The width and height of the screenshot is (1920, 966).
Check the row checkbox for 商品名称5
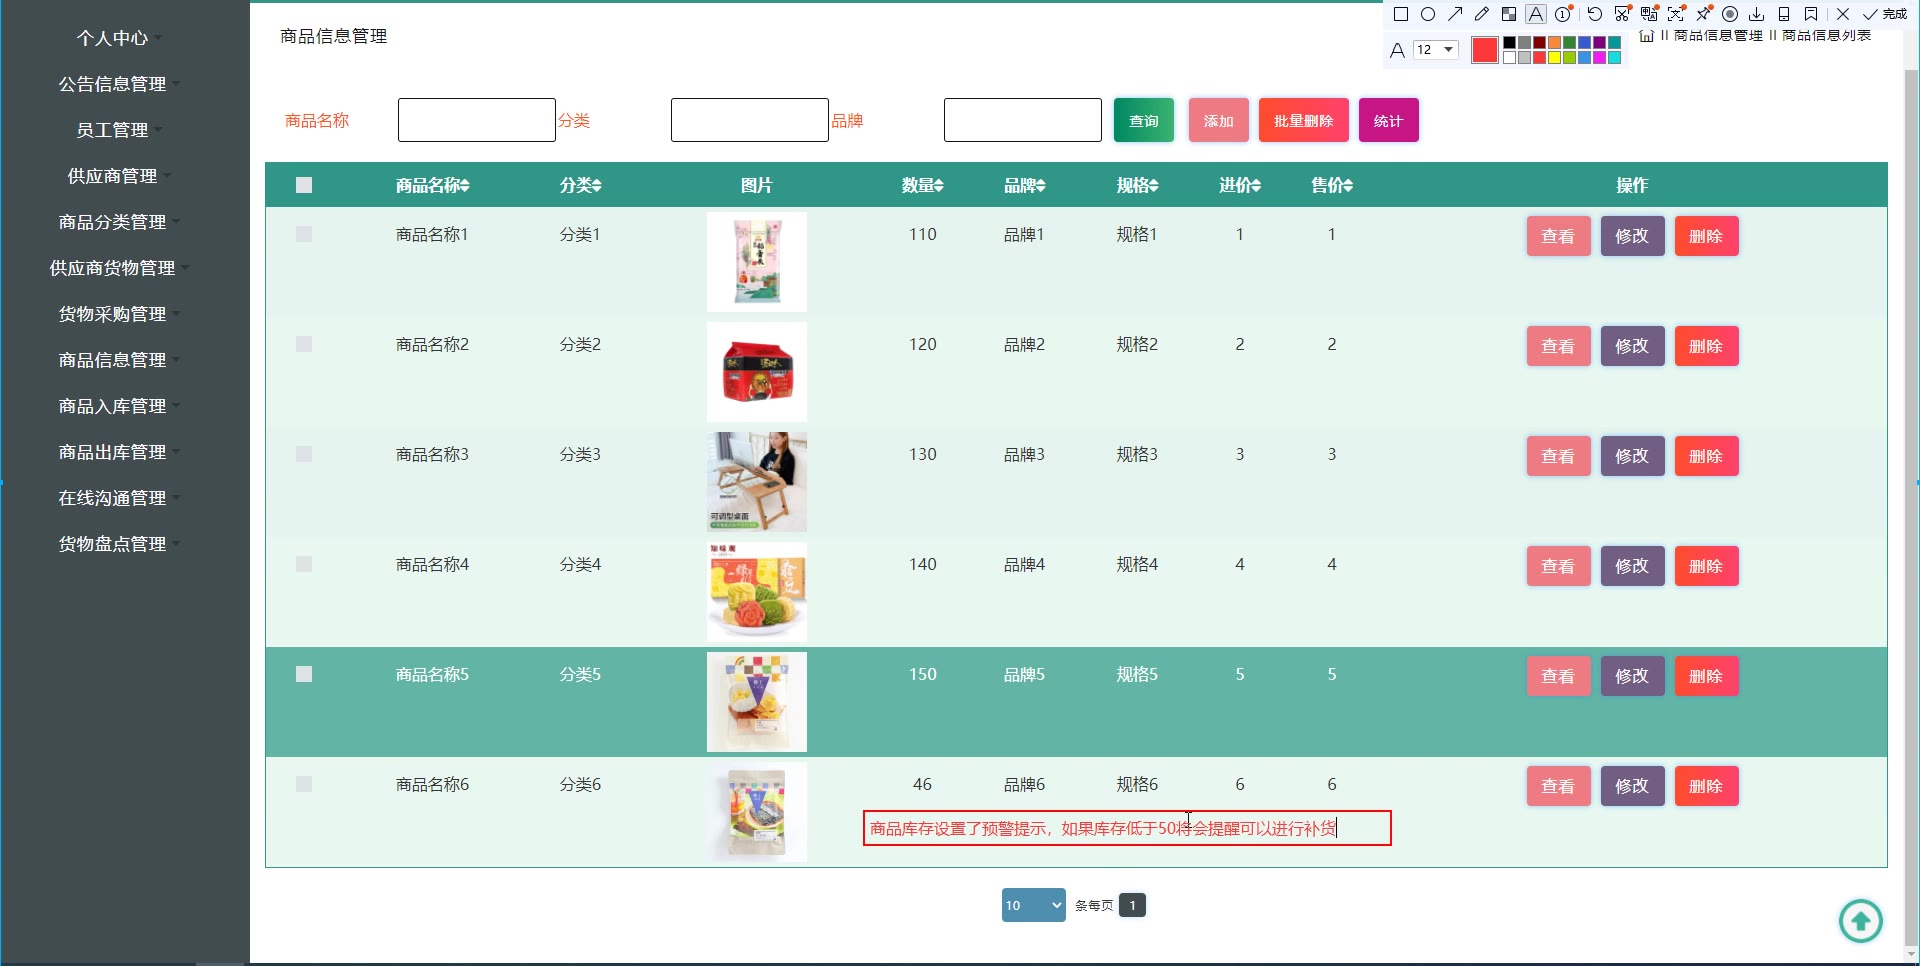point(304,674)
